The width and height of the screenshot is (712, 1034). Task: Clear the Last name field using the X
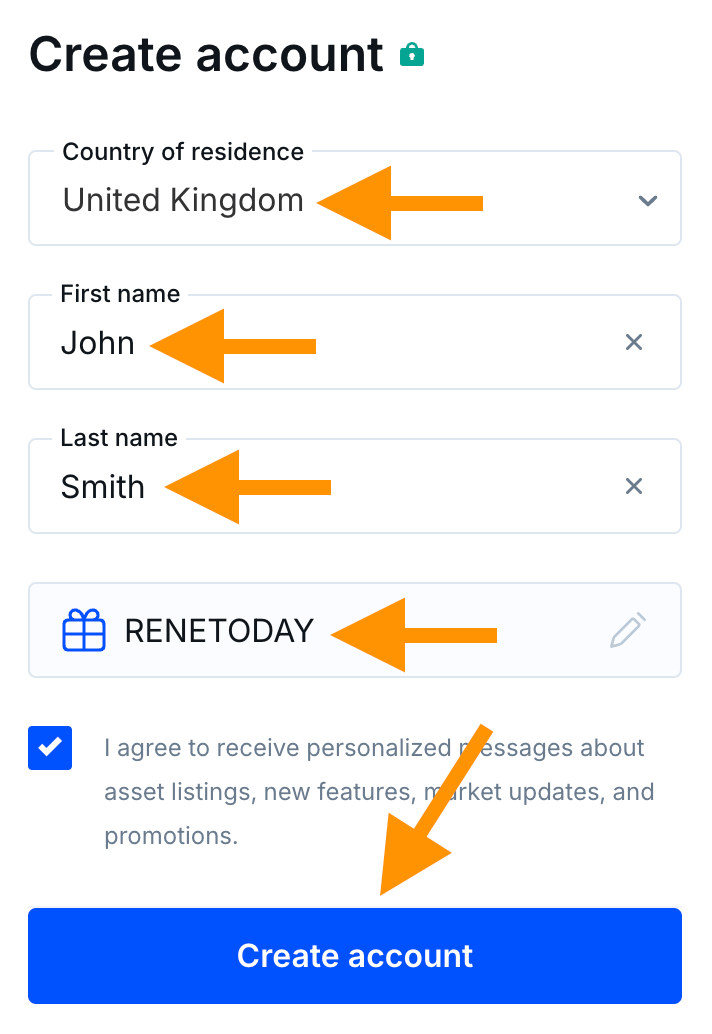click(x=634, y=486)
